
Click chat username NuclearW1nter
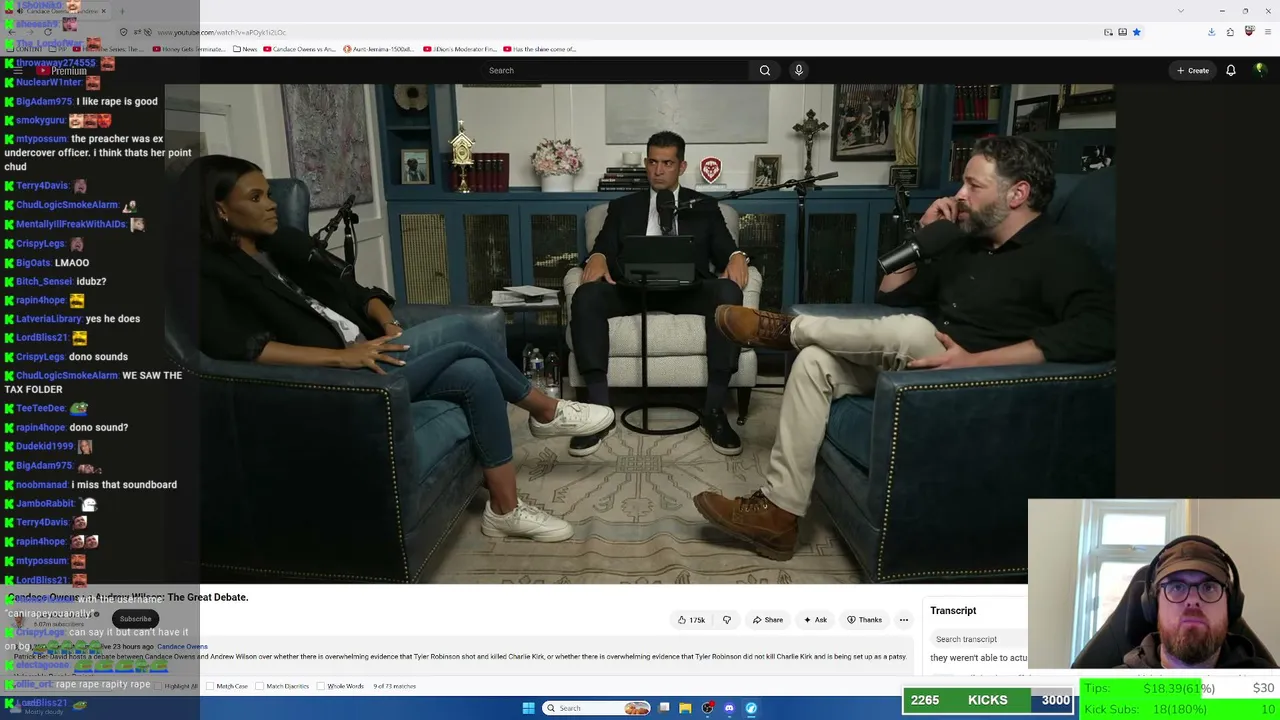coord(48,82)
